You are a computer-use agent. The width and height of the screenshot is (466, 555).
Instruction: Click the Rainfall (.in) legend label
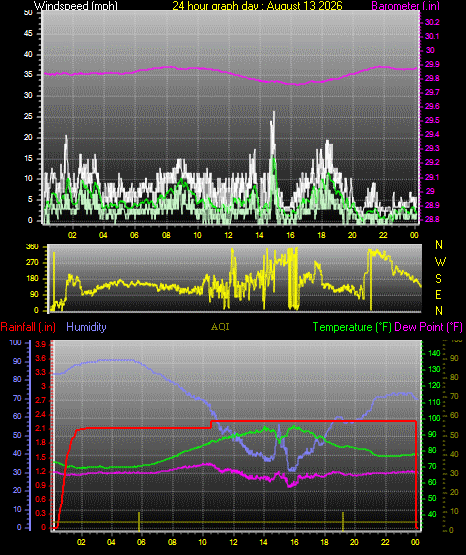[28, 327]
